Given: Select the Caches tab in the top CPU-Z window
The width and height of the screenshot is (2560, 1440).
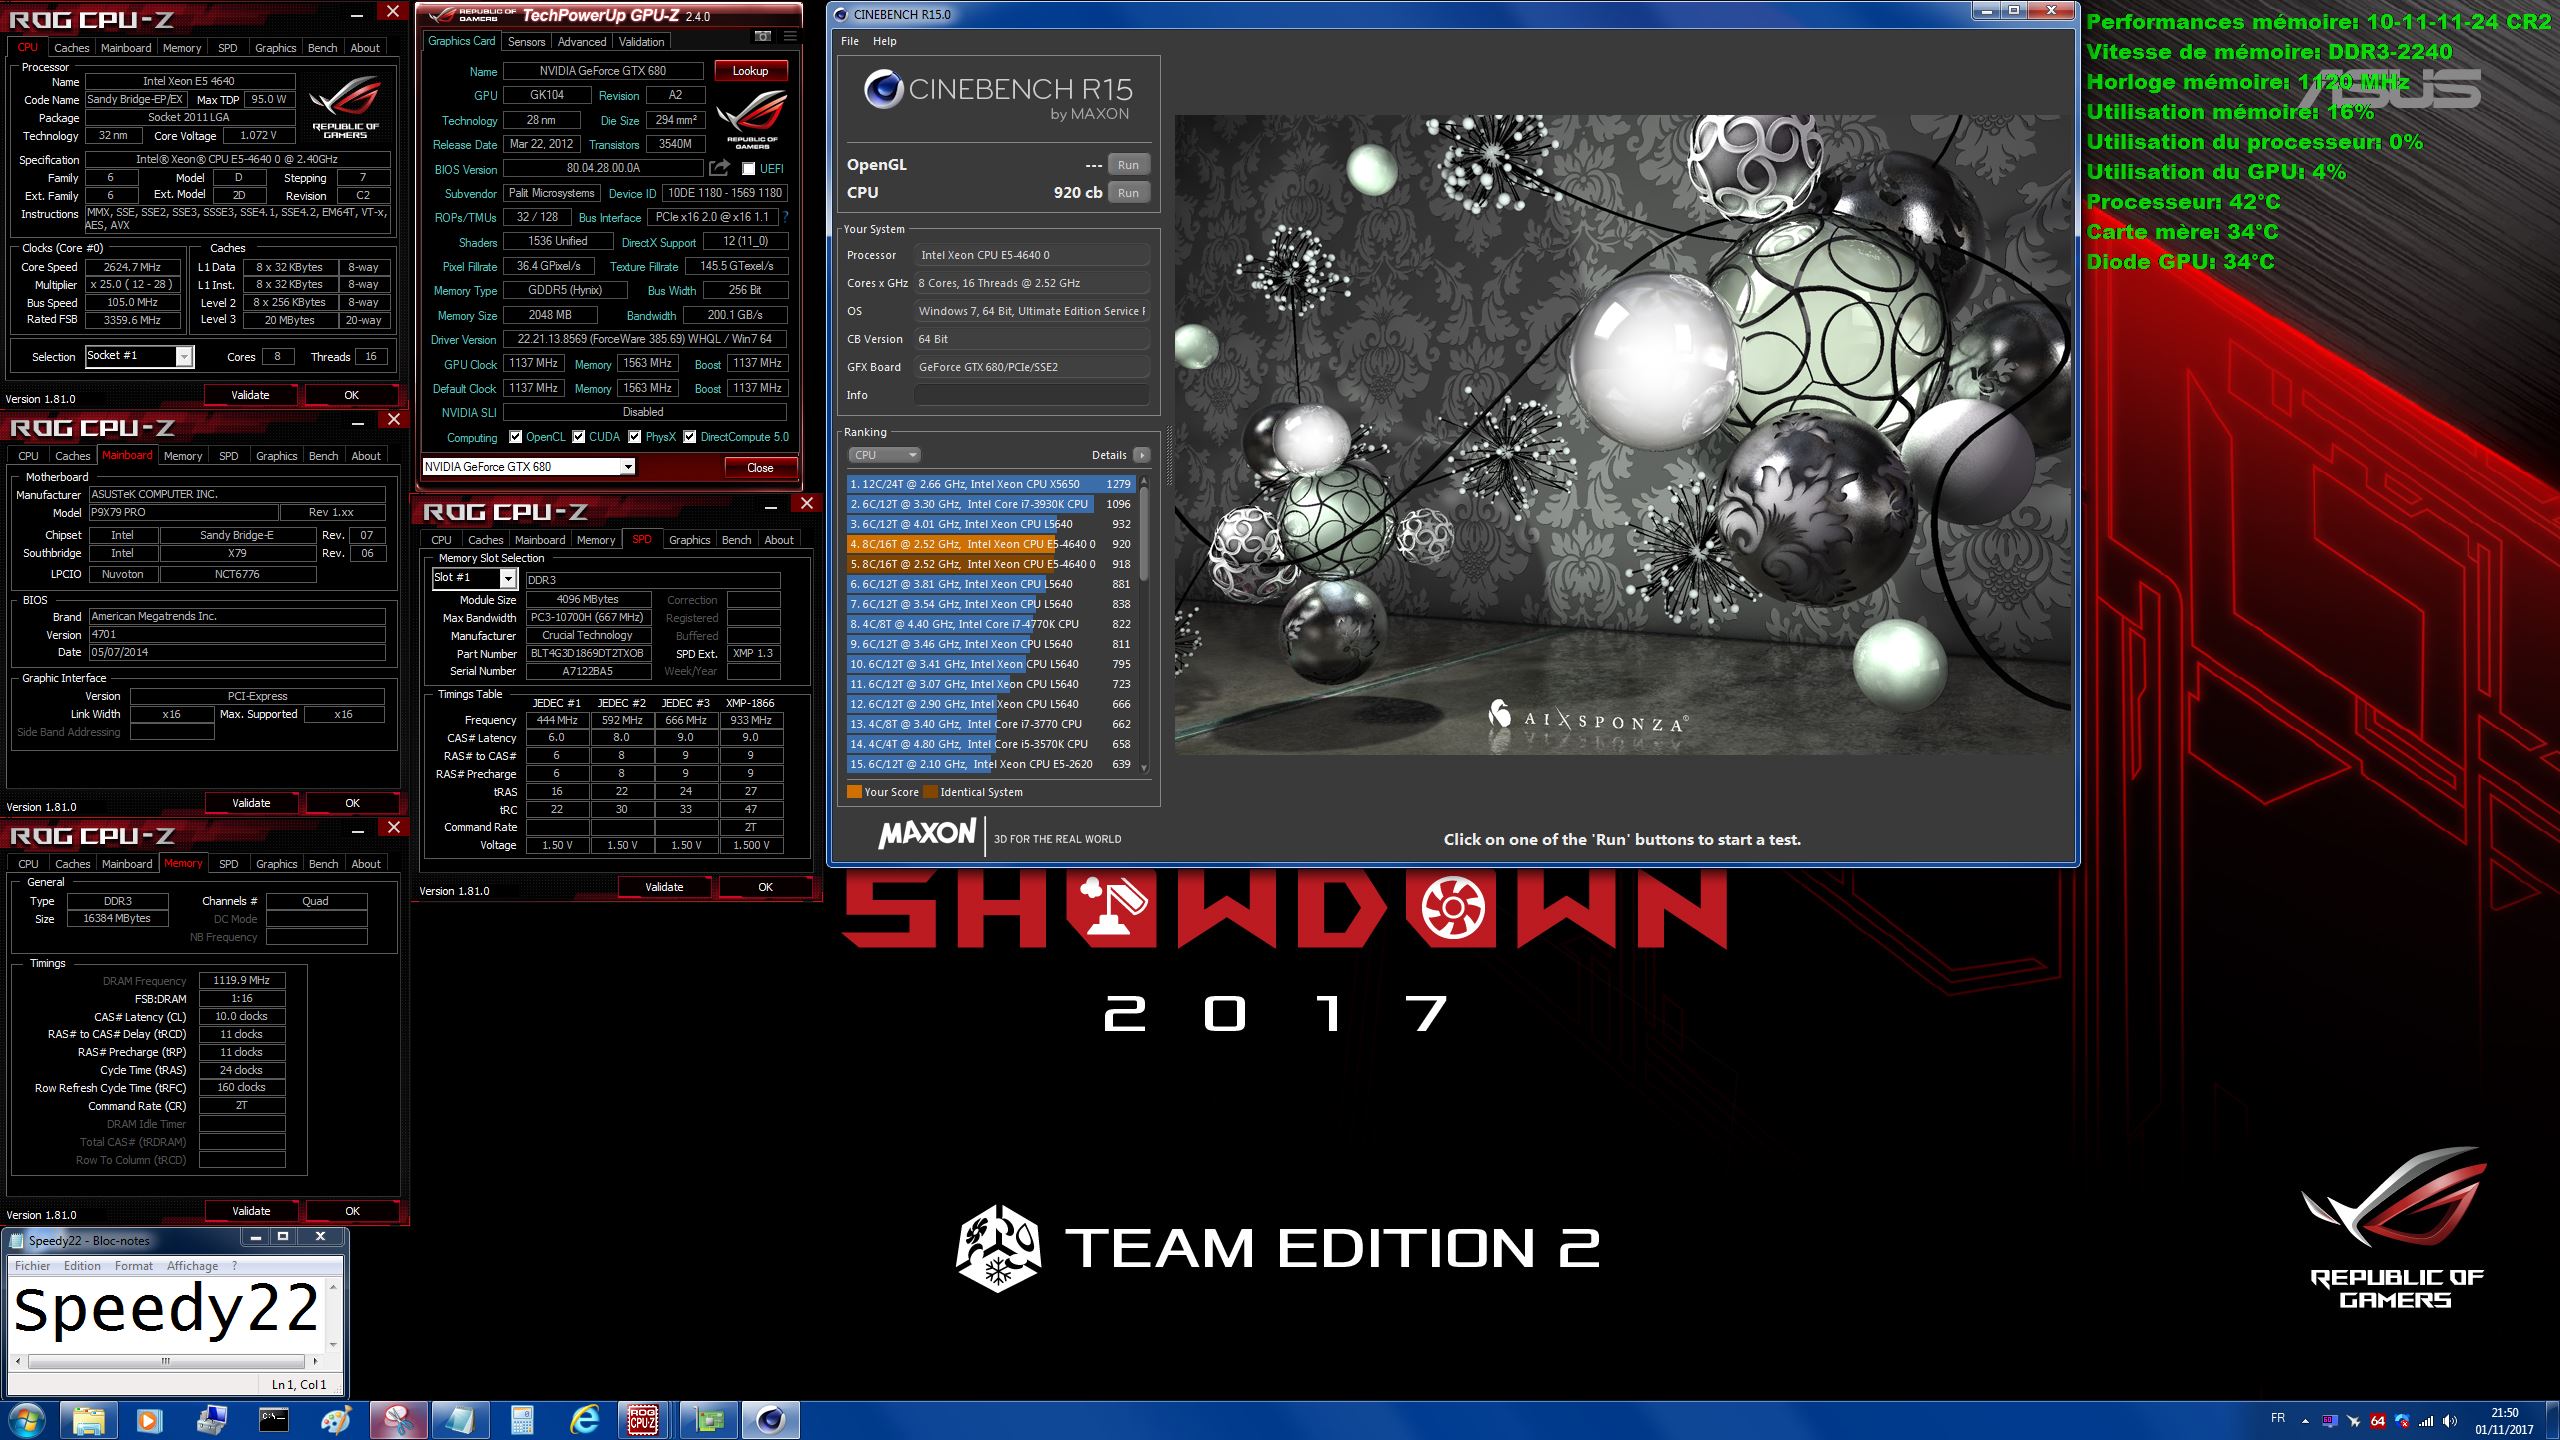Looking at the screenshot, I should pos(72,48).
